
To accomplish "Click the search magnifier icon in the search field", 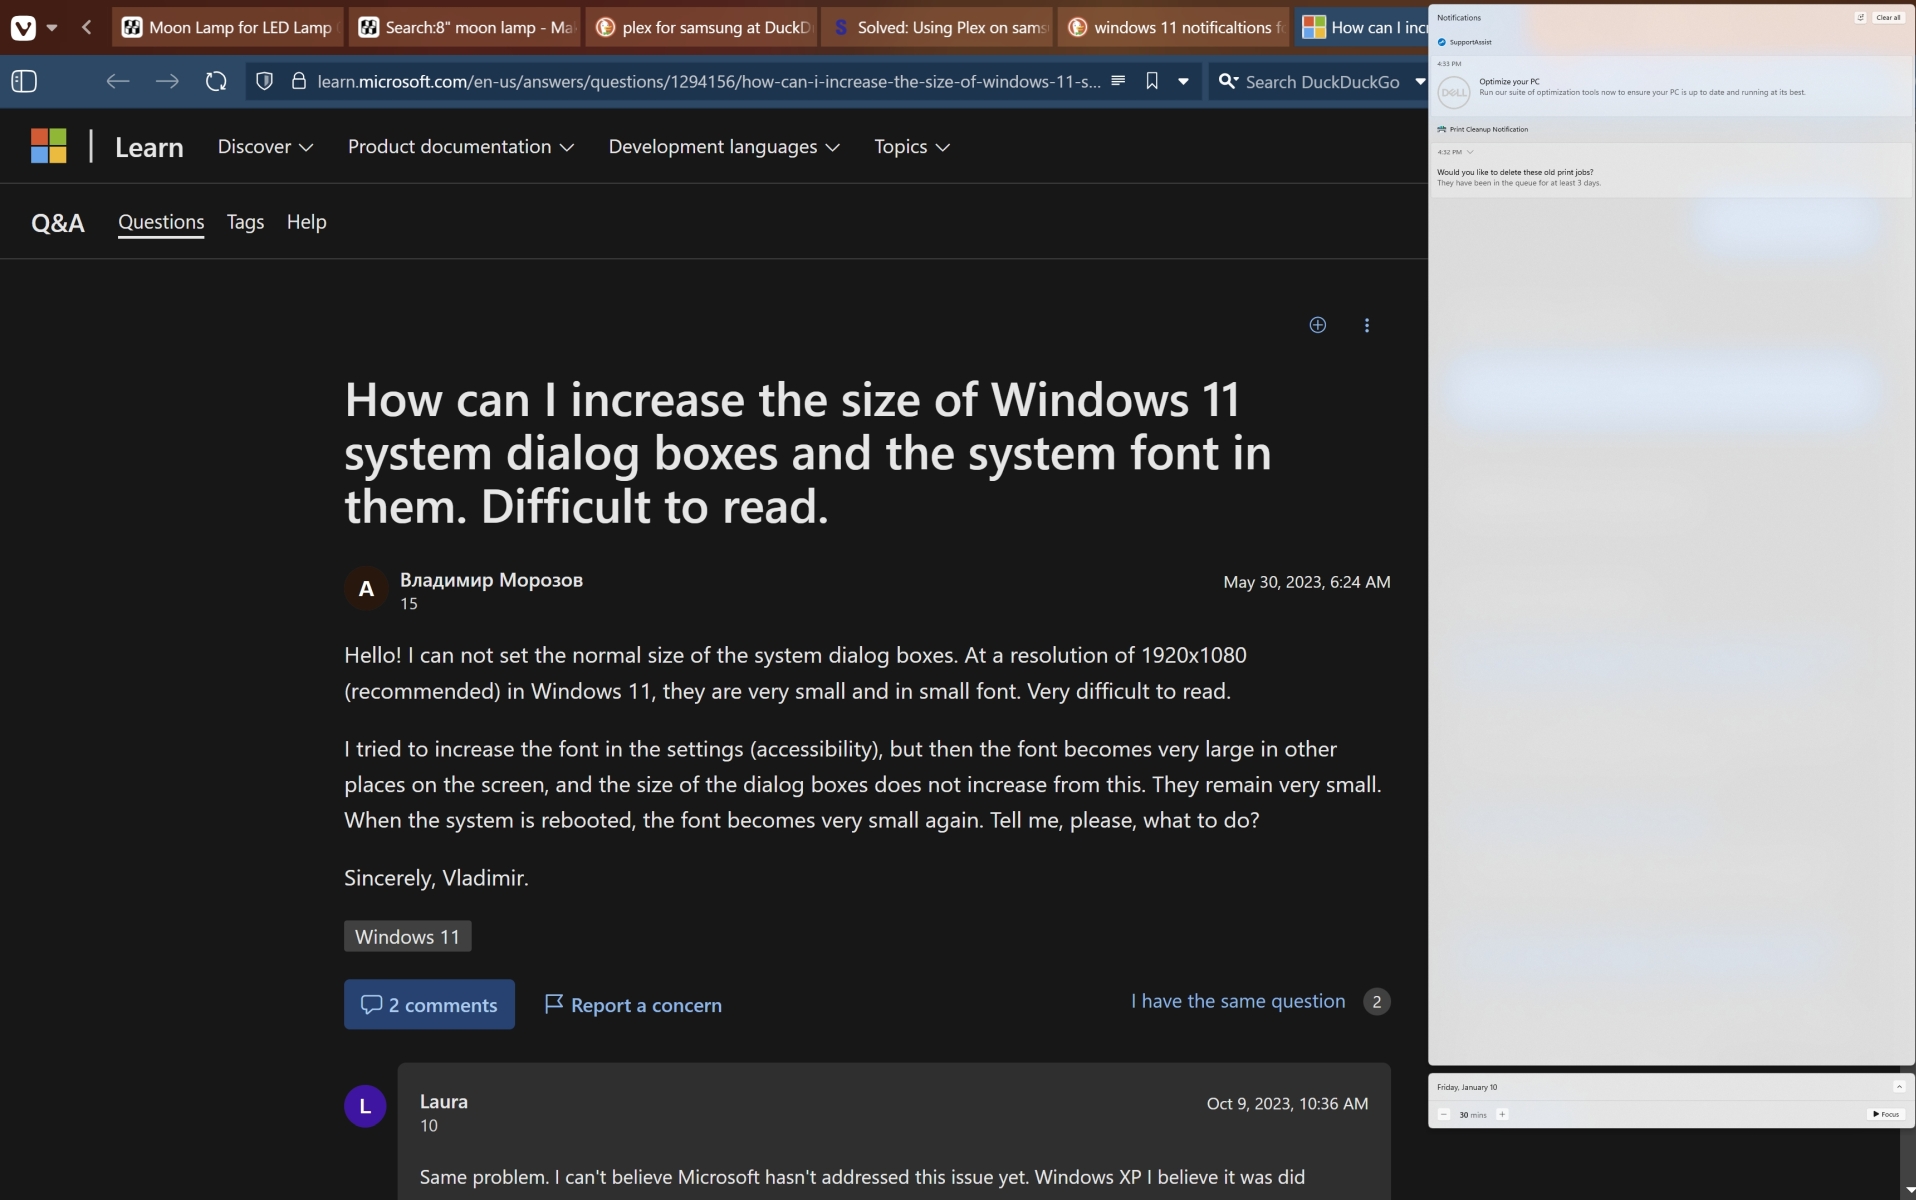I will click(x=1227, y=81).
